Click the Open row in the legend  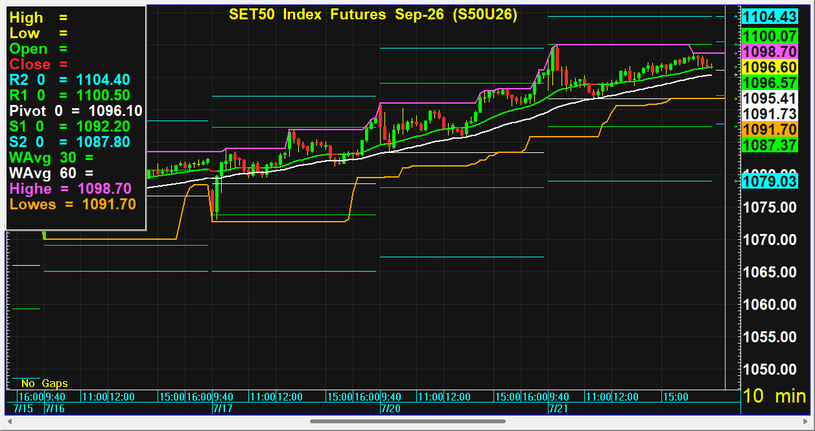[39, 49]
